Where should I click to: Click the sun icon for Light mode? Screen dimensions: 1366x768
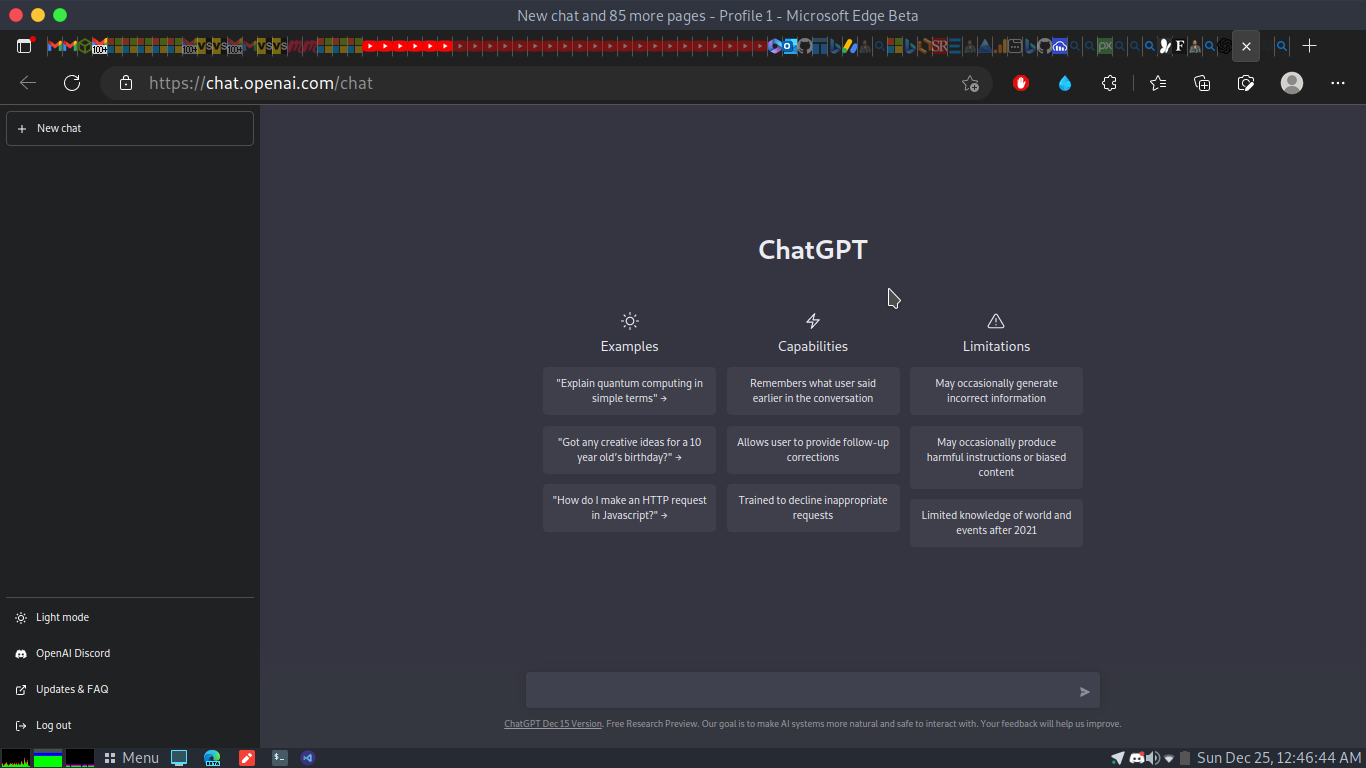pyautogui.click(x=21, y=618)
